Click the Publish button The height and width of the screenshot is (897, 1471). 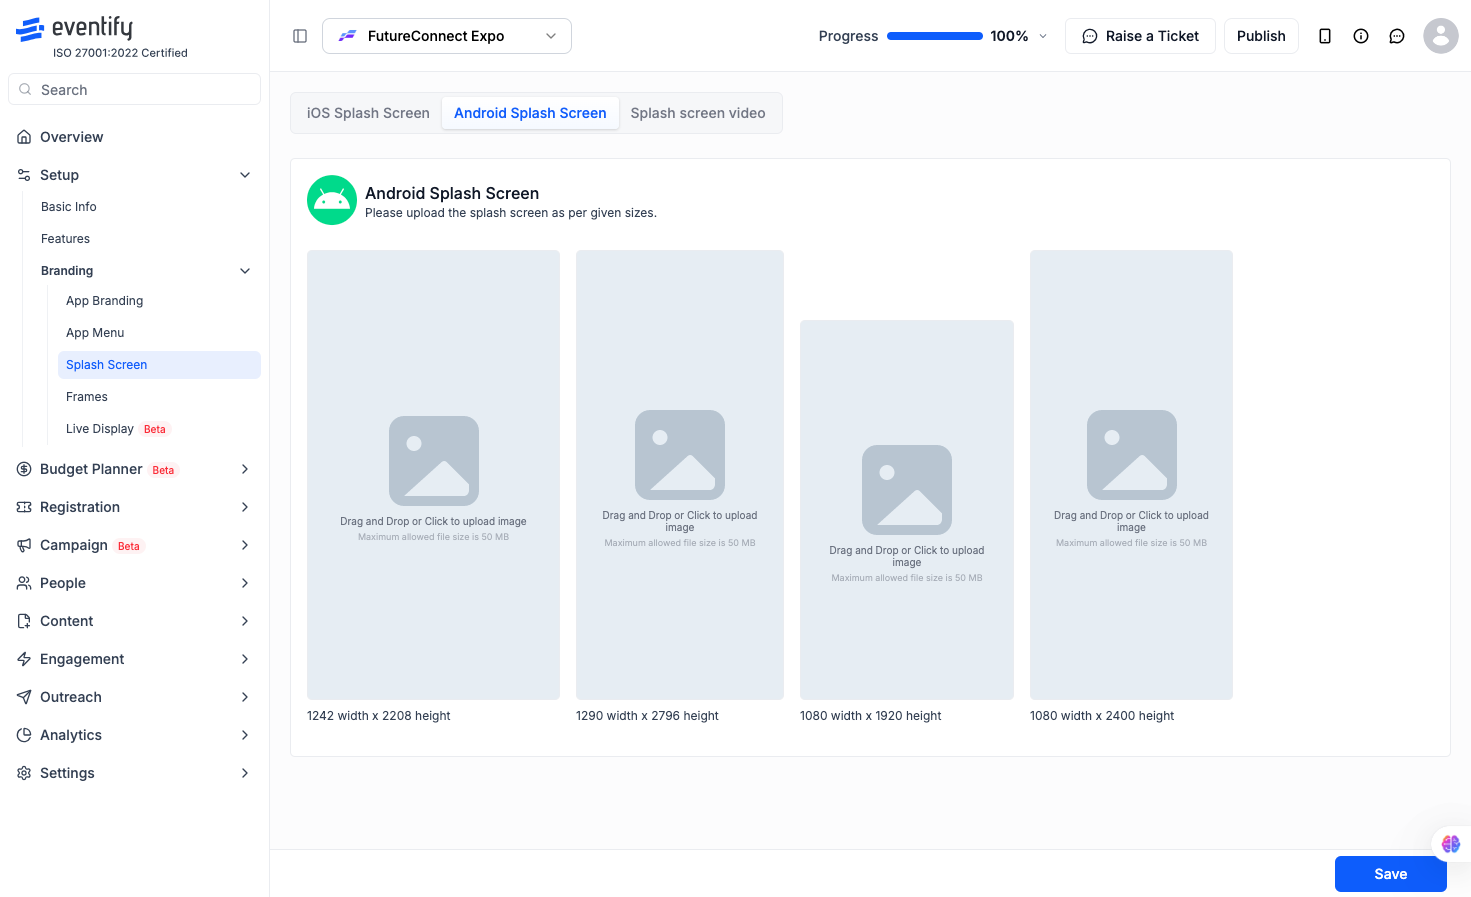1261,36
